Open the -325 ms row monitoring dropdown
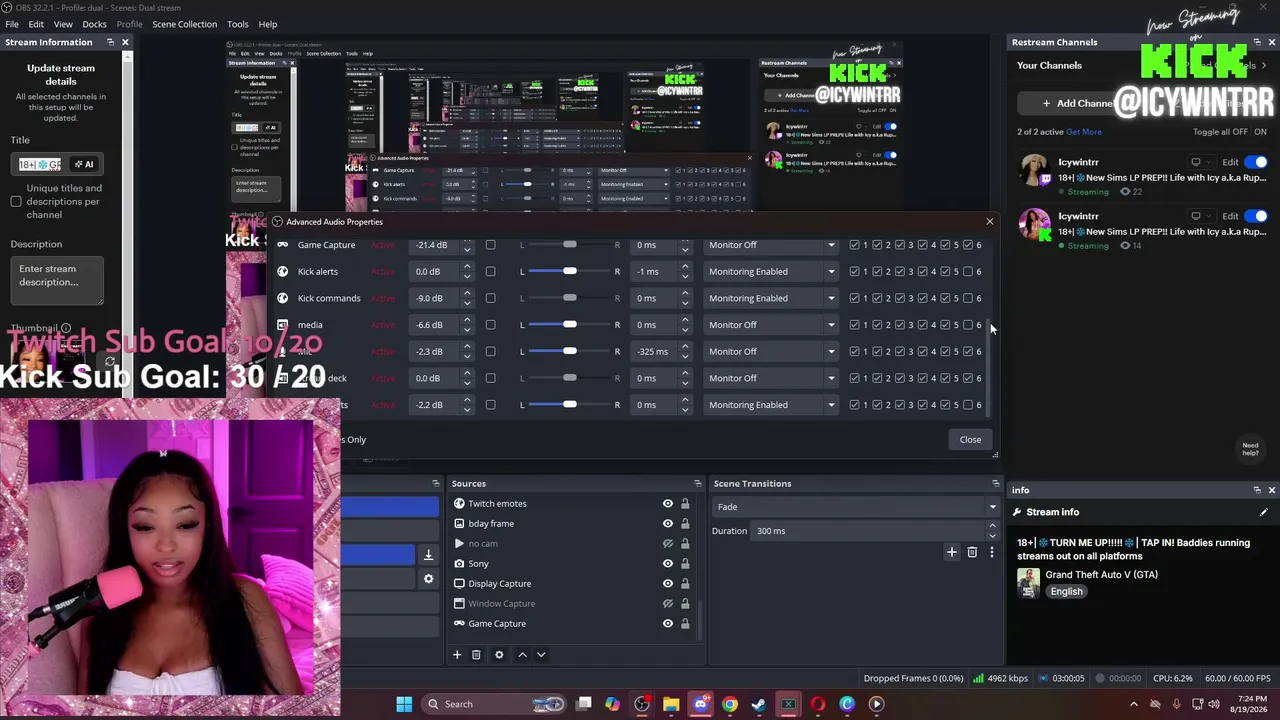 point(770,352)
